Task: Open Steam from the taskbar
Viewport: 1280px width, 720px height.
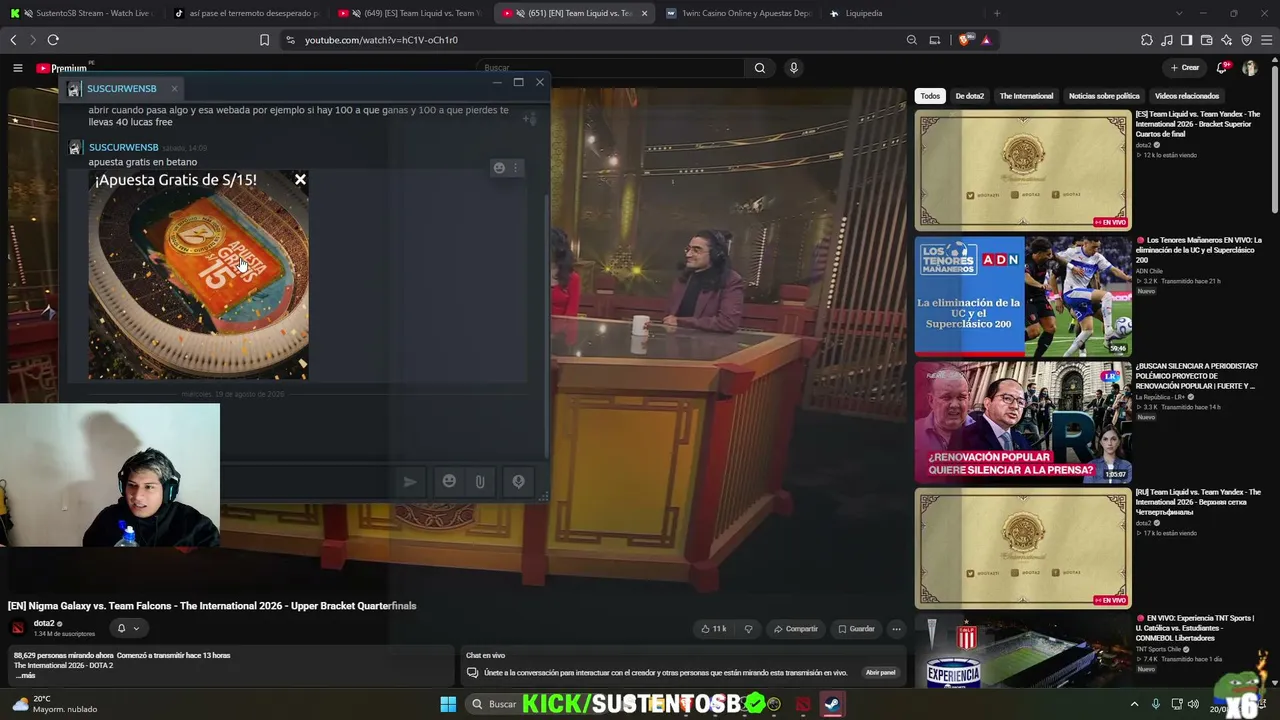Action: [x=832, y=704]
